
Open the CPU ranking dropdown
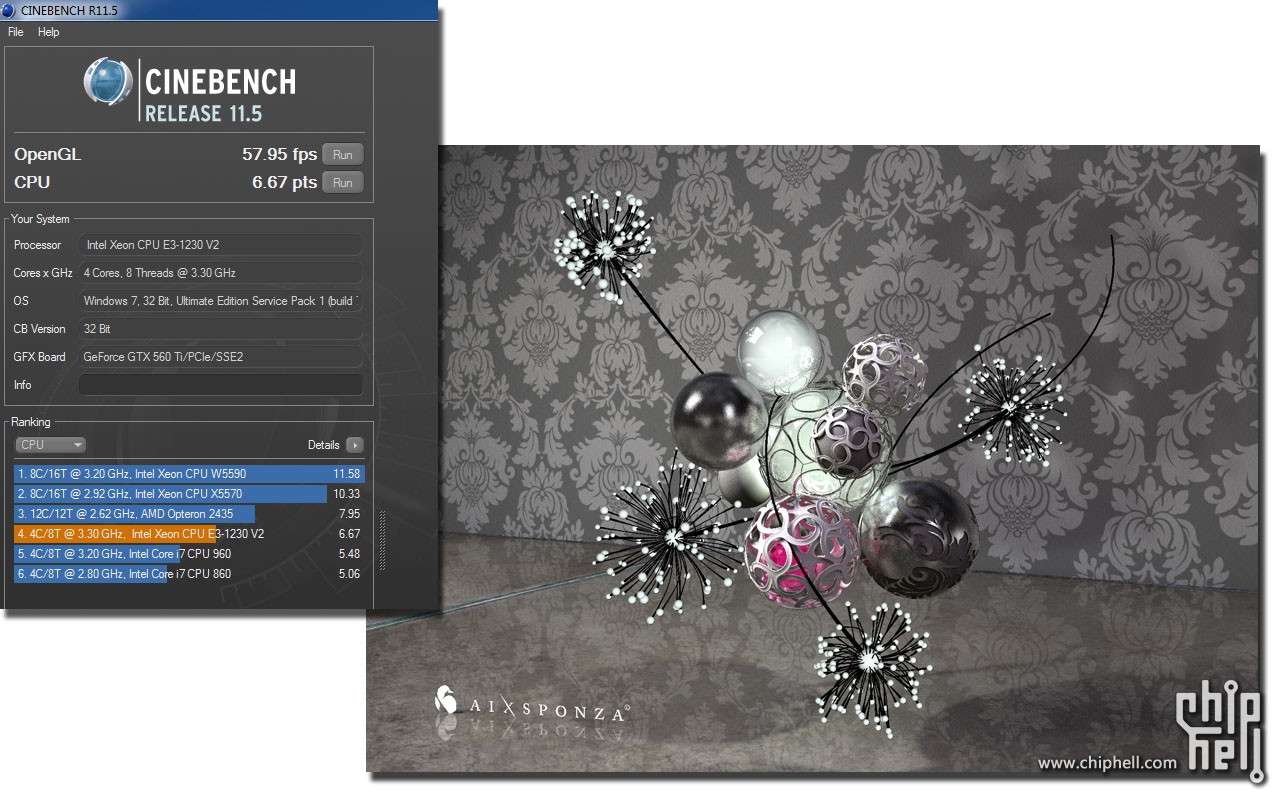(50, 445)
